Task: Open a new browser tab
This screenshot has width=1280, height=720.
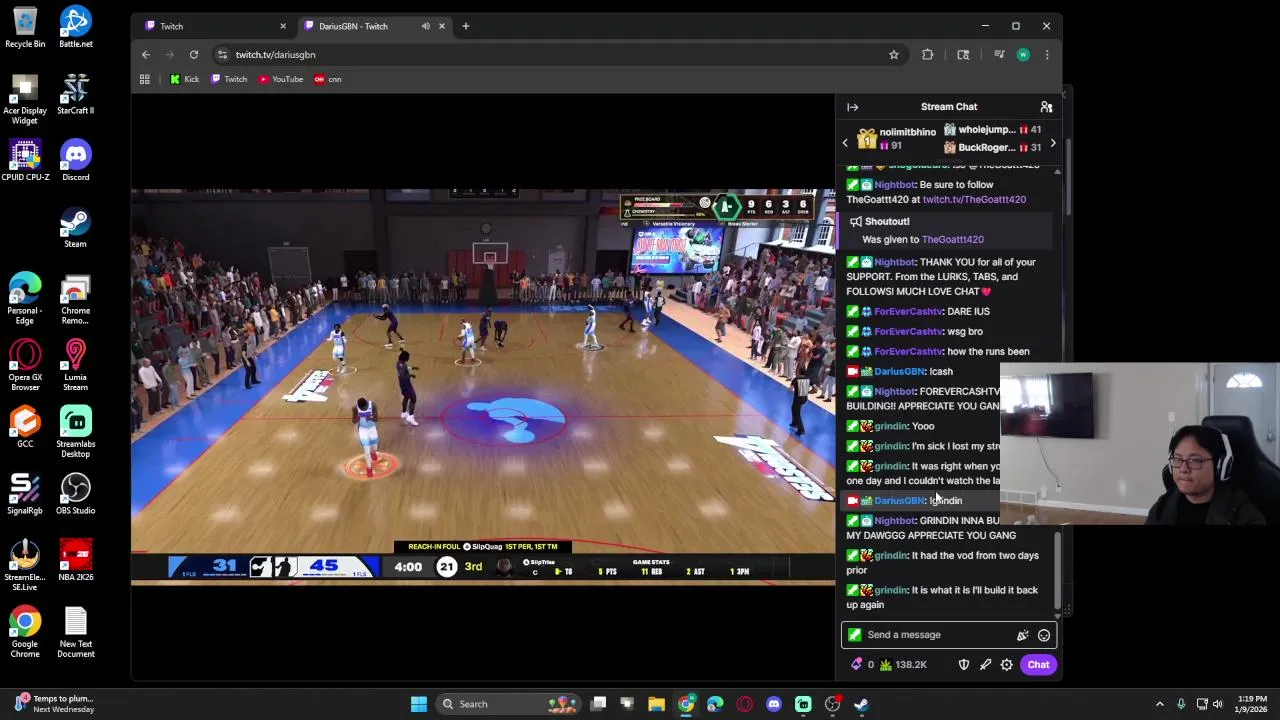Action: coord(466,26)
